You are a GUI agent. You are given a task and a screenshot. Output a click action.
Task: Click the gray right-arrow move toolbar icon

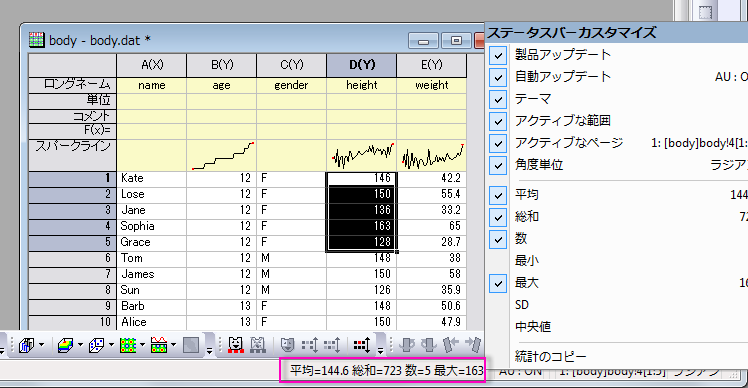pos(473,345)
